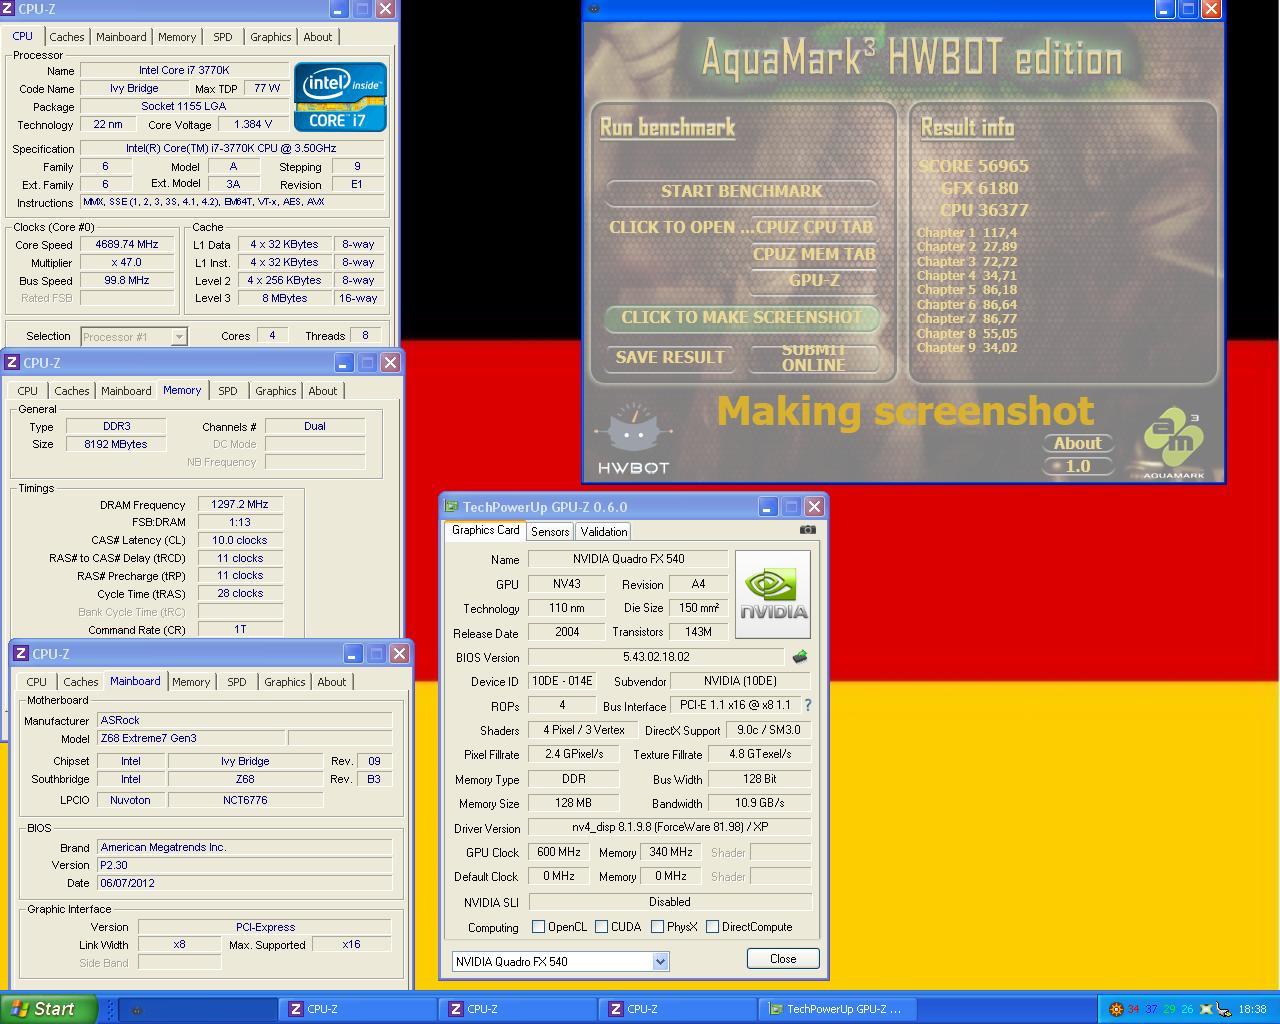This screenshot has width=1280, height=1024.
Task: Toggle the DirectCompute checkbox
Action: [713, 927]
